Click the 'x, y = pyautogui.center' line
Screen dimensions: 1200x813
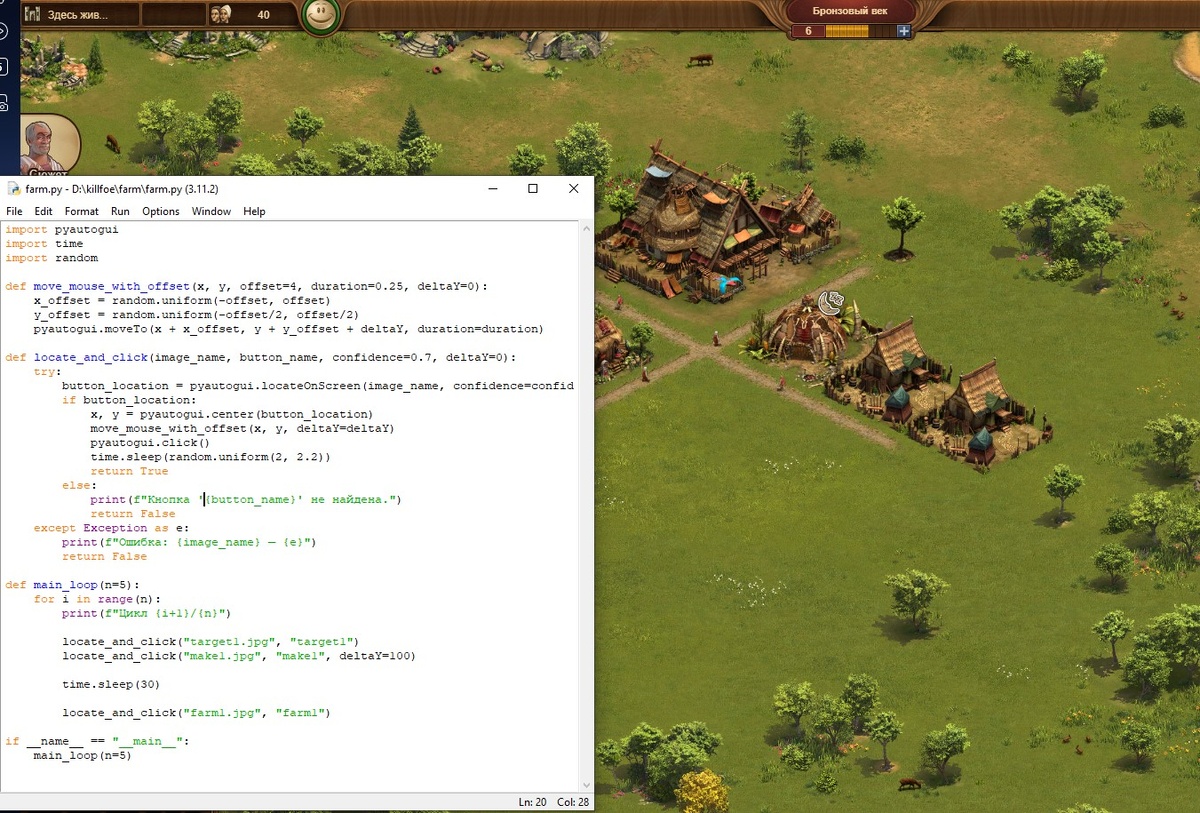[231, 414]
